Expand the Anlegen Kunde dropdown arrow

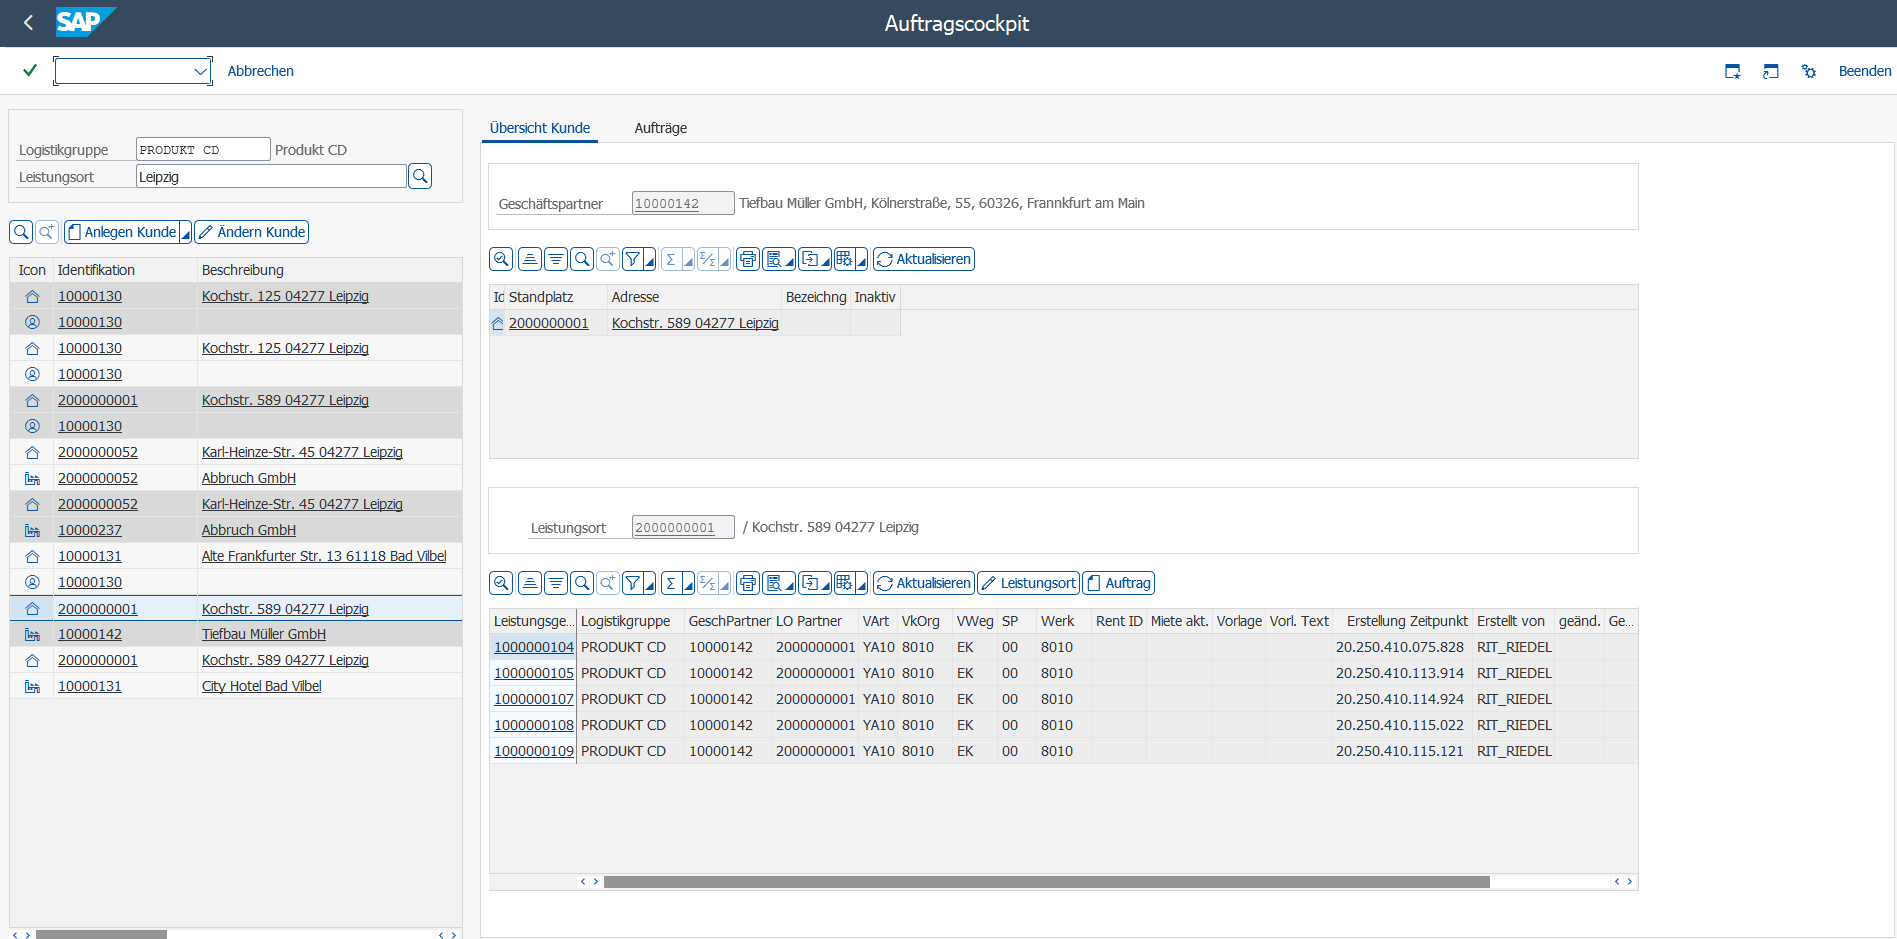(x=185, y=232)
